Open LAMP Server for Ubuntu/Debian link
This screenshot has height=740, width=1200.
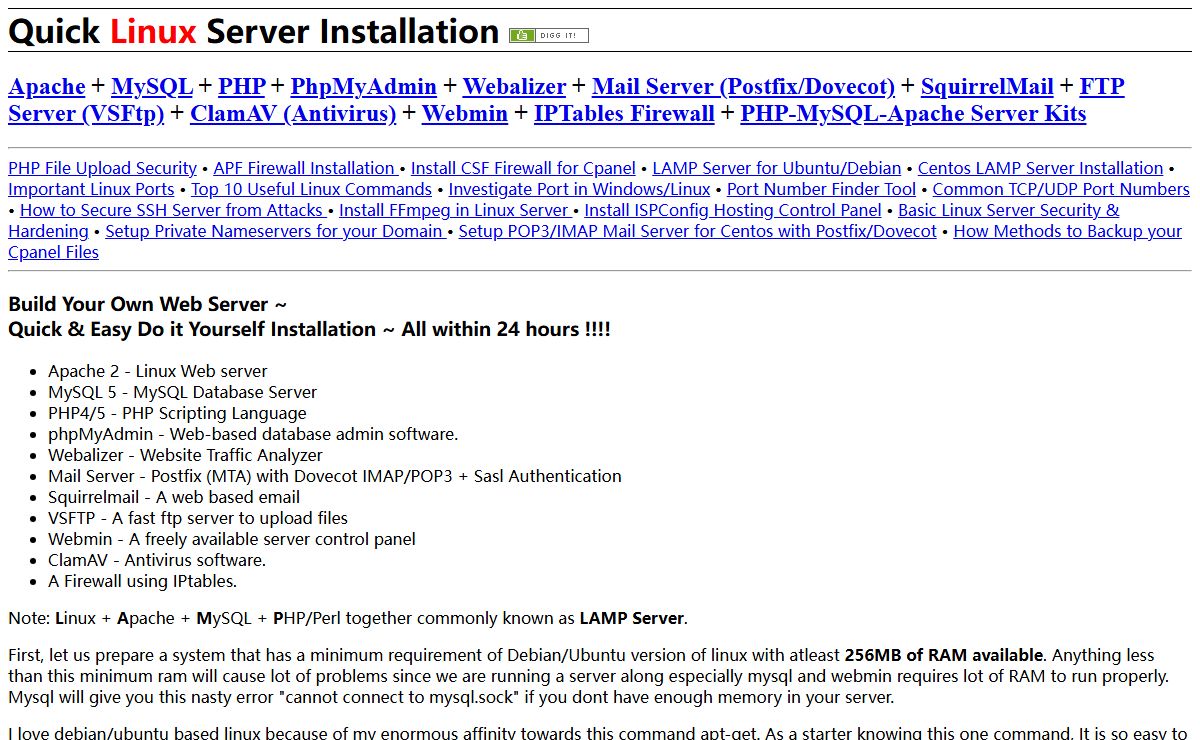(777, 168)
